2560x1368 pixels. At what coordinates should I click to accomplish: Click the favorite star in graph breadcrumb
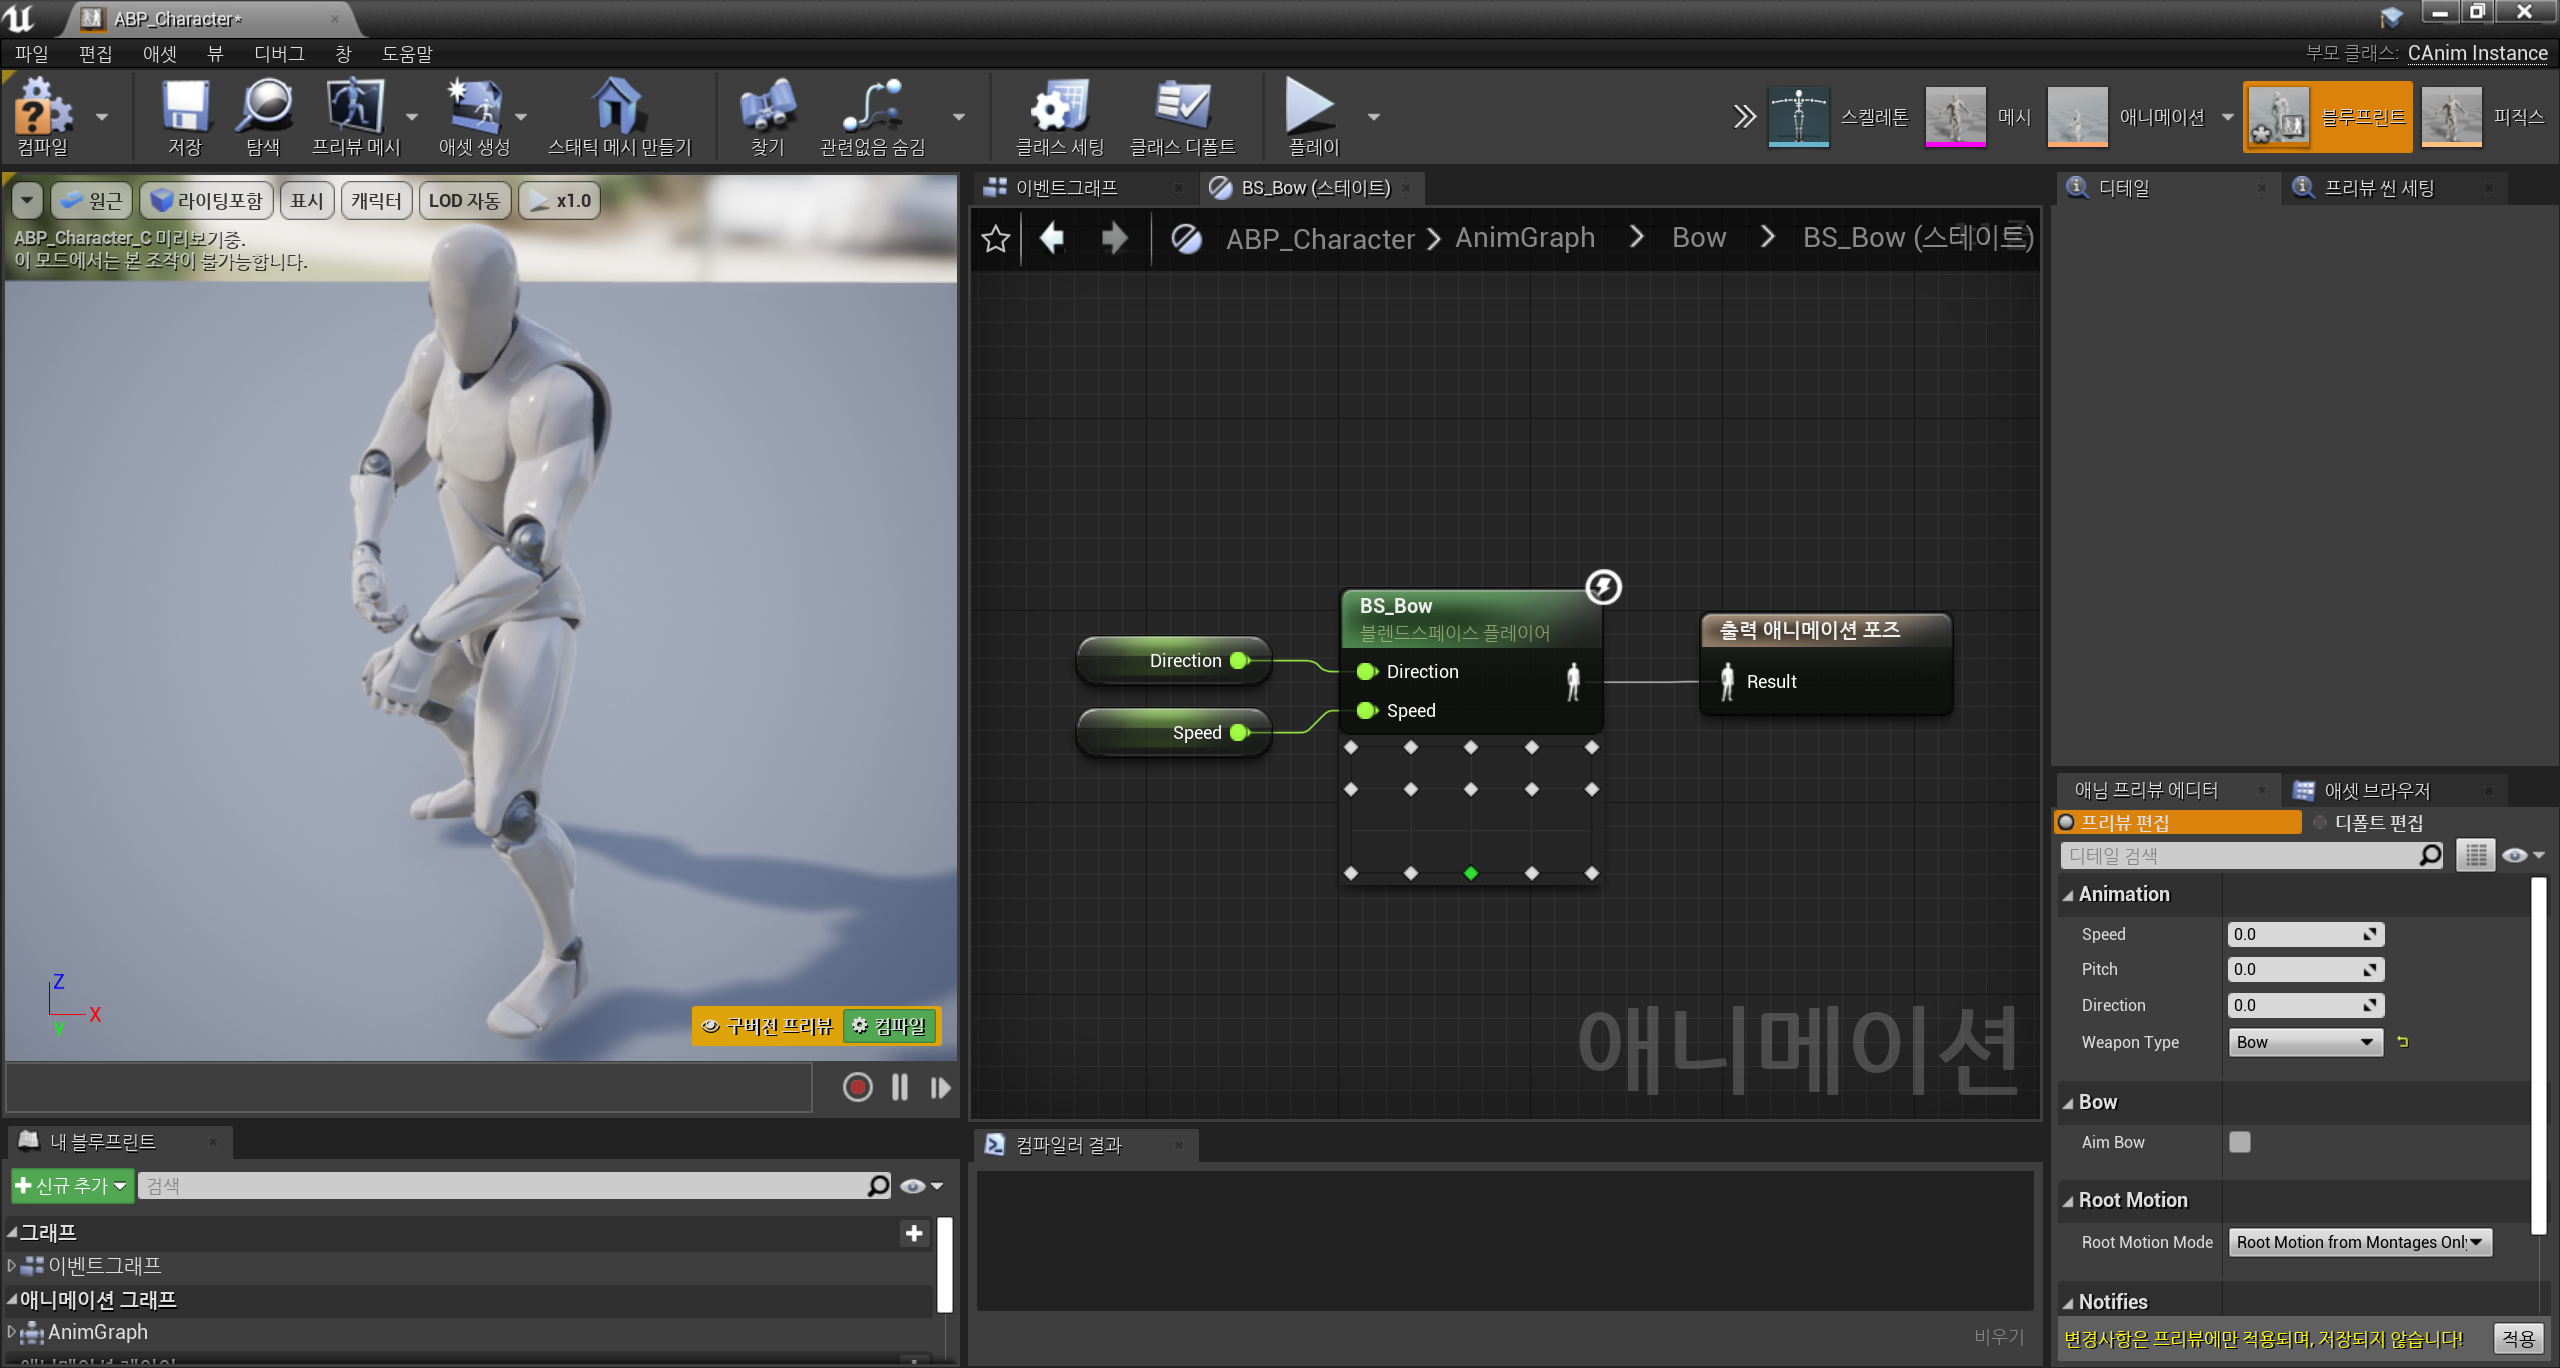click(995, 239)
